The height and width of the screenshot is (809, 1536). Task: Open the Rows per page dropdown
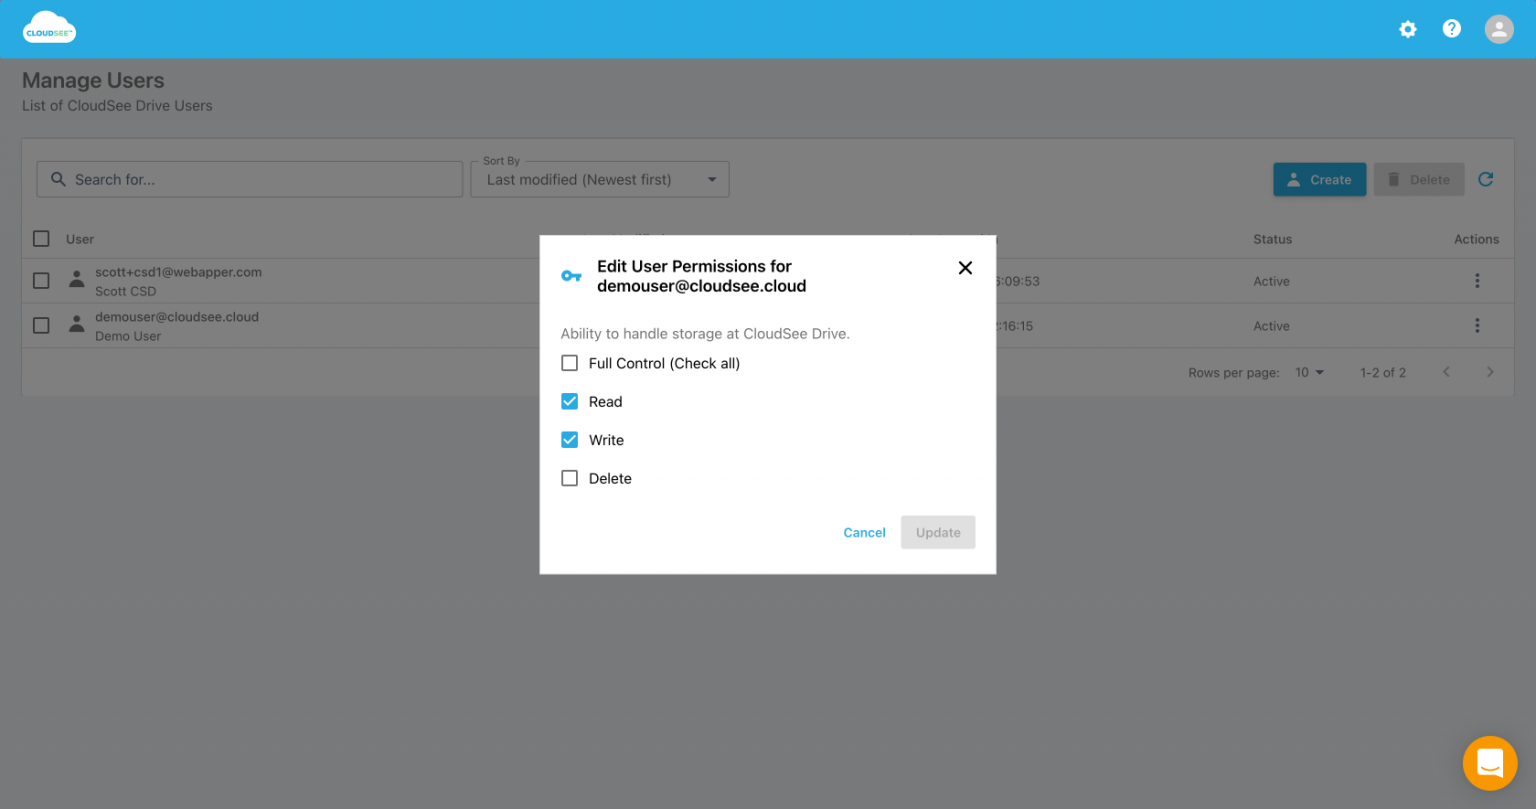(x=1310, y=371)
